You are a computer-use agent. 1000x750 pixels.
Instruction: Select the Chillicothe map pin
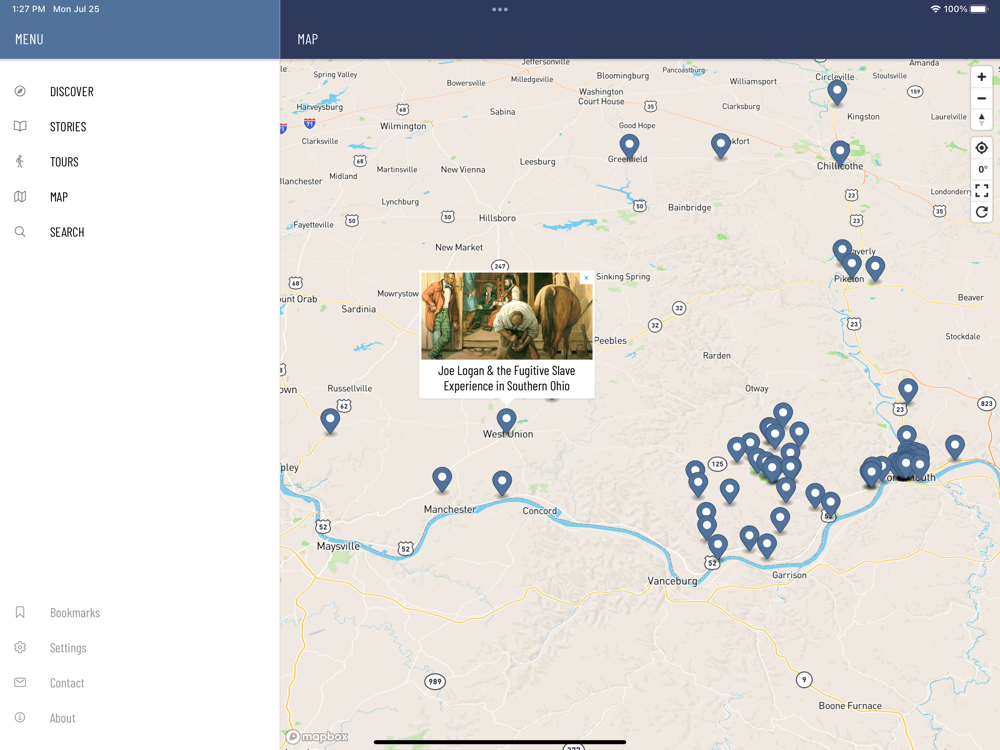pos(840,154)
